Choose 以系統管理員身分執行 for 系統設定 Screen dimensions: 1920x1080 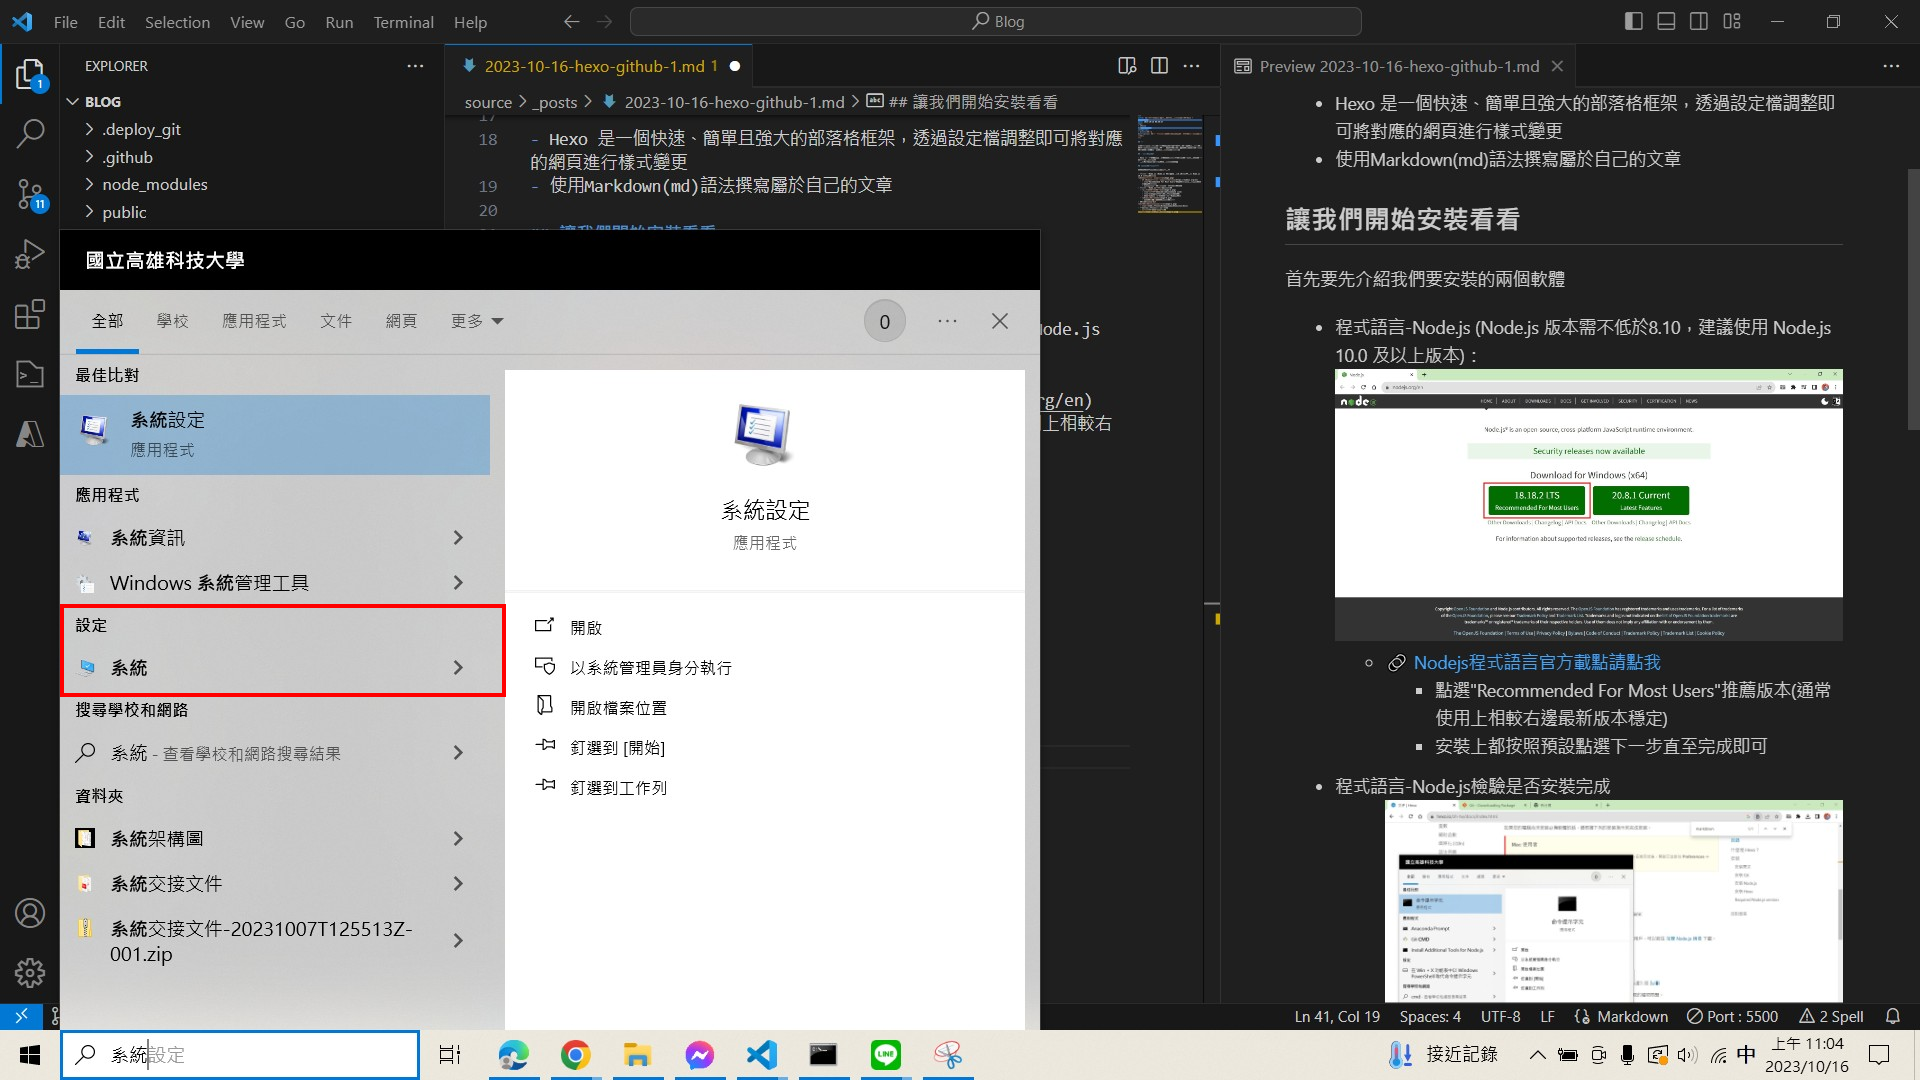(x=651, y=667)
